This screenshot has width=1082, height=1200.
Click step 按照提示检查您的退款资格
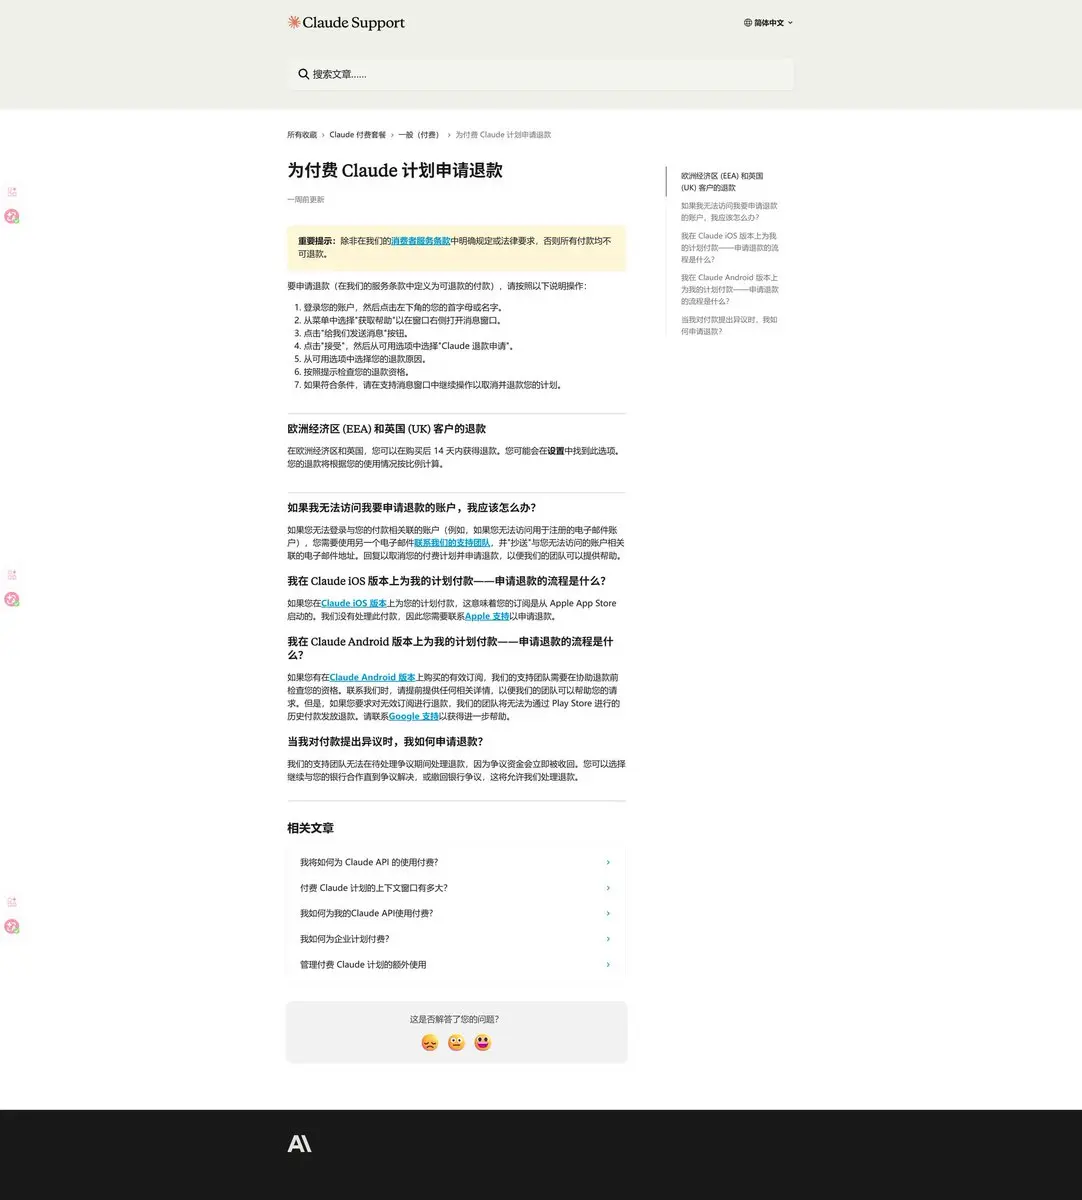pyautogui.click(x=356, y=372)
